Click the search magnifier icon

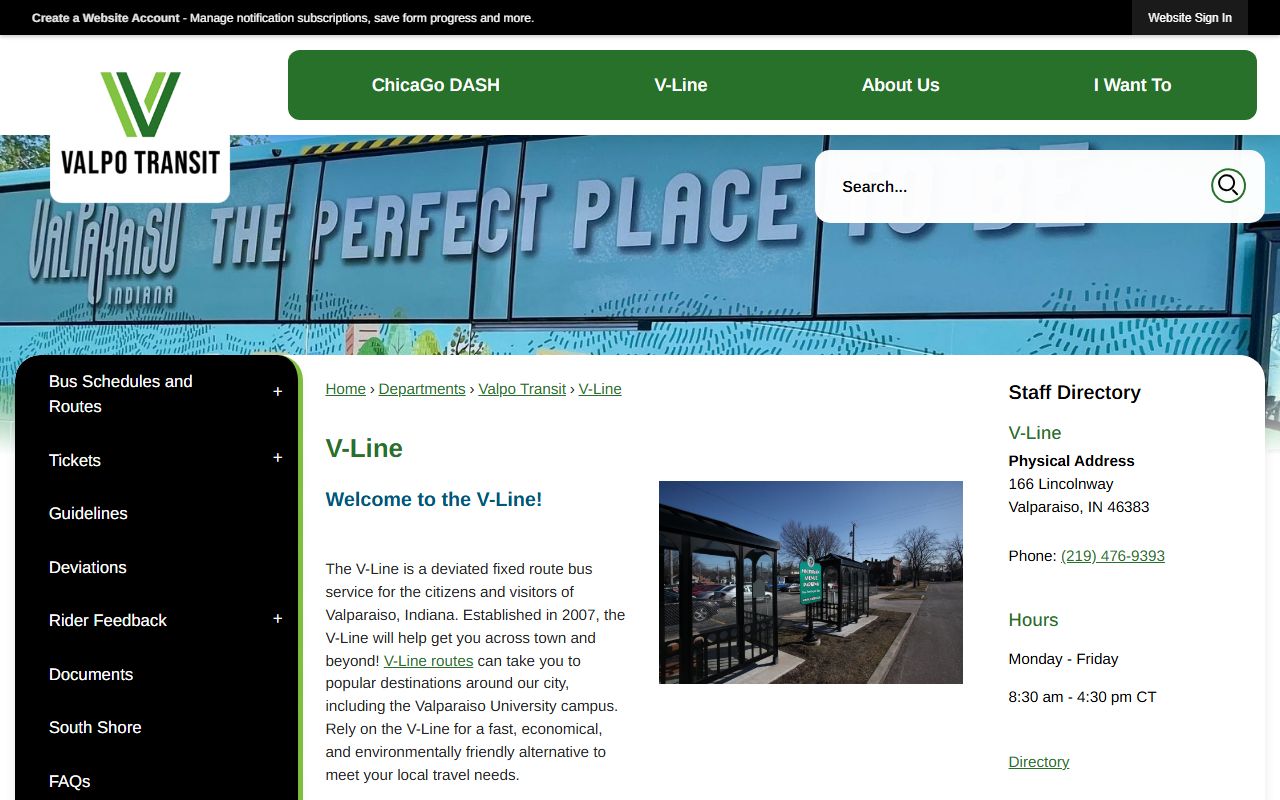click(x=1228, y=186)
